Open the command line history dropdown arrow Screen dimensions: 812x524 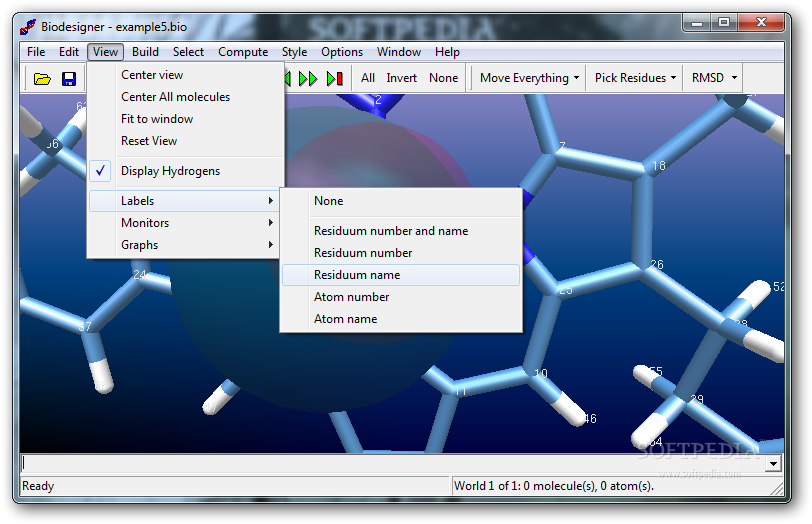click(x=773, y=464)
